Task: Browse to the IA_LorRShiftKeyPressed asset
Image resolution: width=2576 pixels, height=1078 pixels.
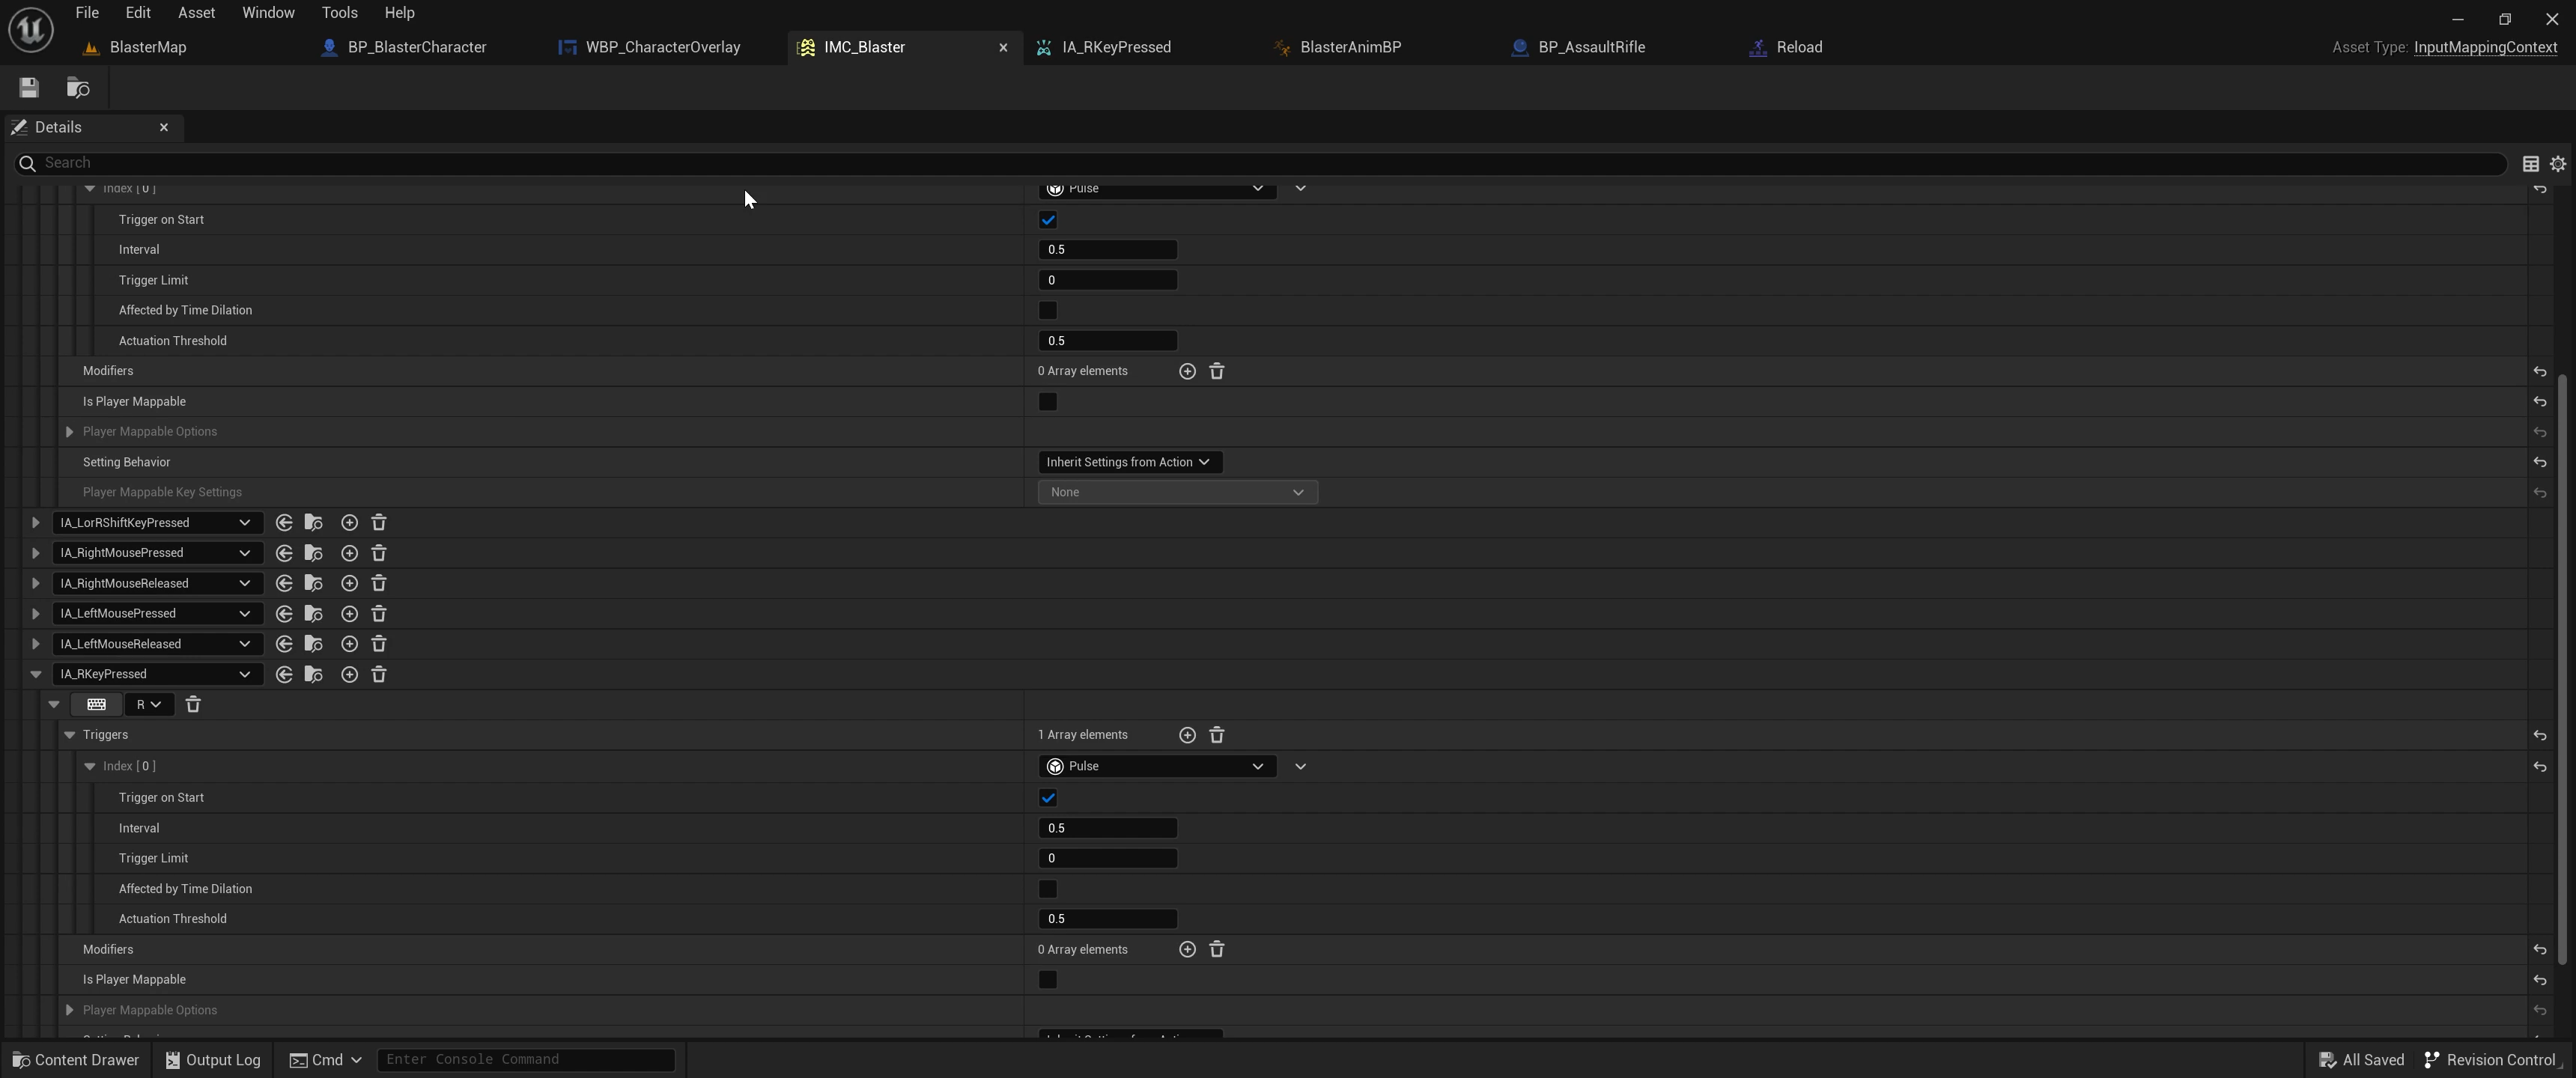Action: (x=314, y=523)
